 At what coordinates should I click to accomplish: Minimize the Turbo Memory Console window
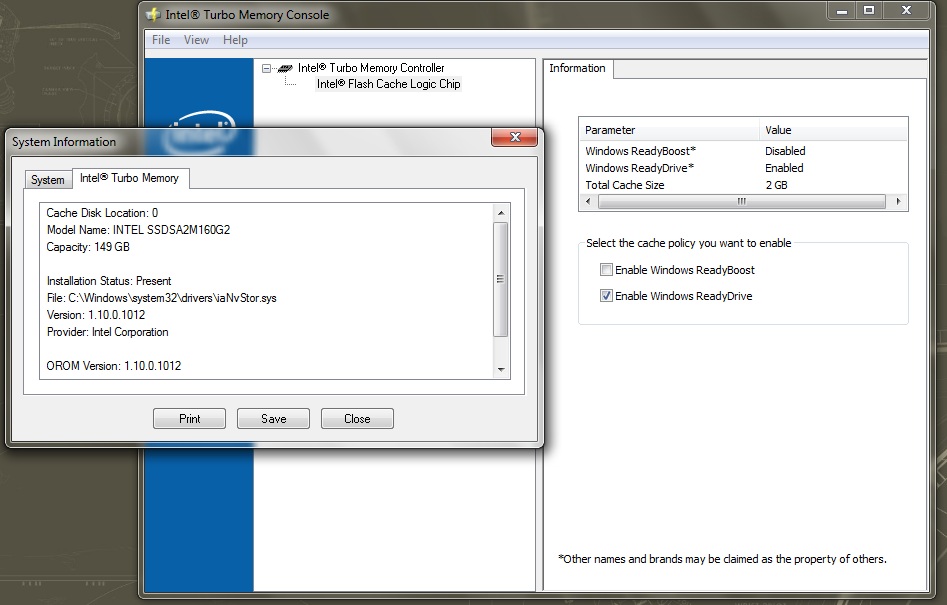(842, 10)
